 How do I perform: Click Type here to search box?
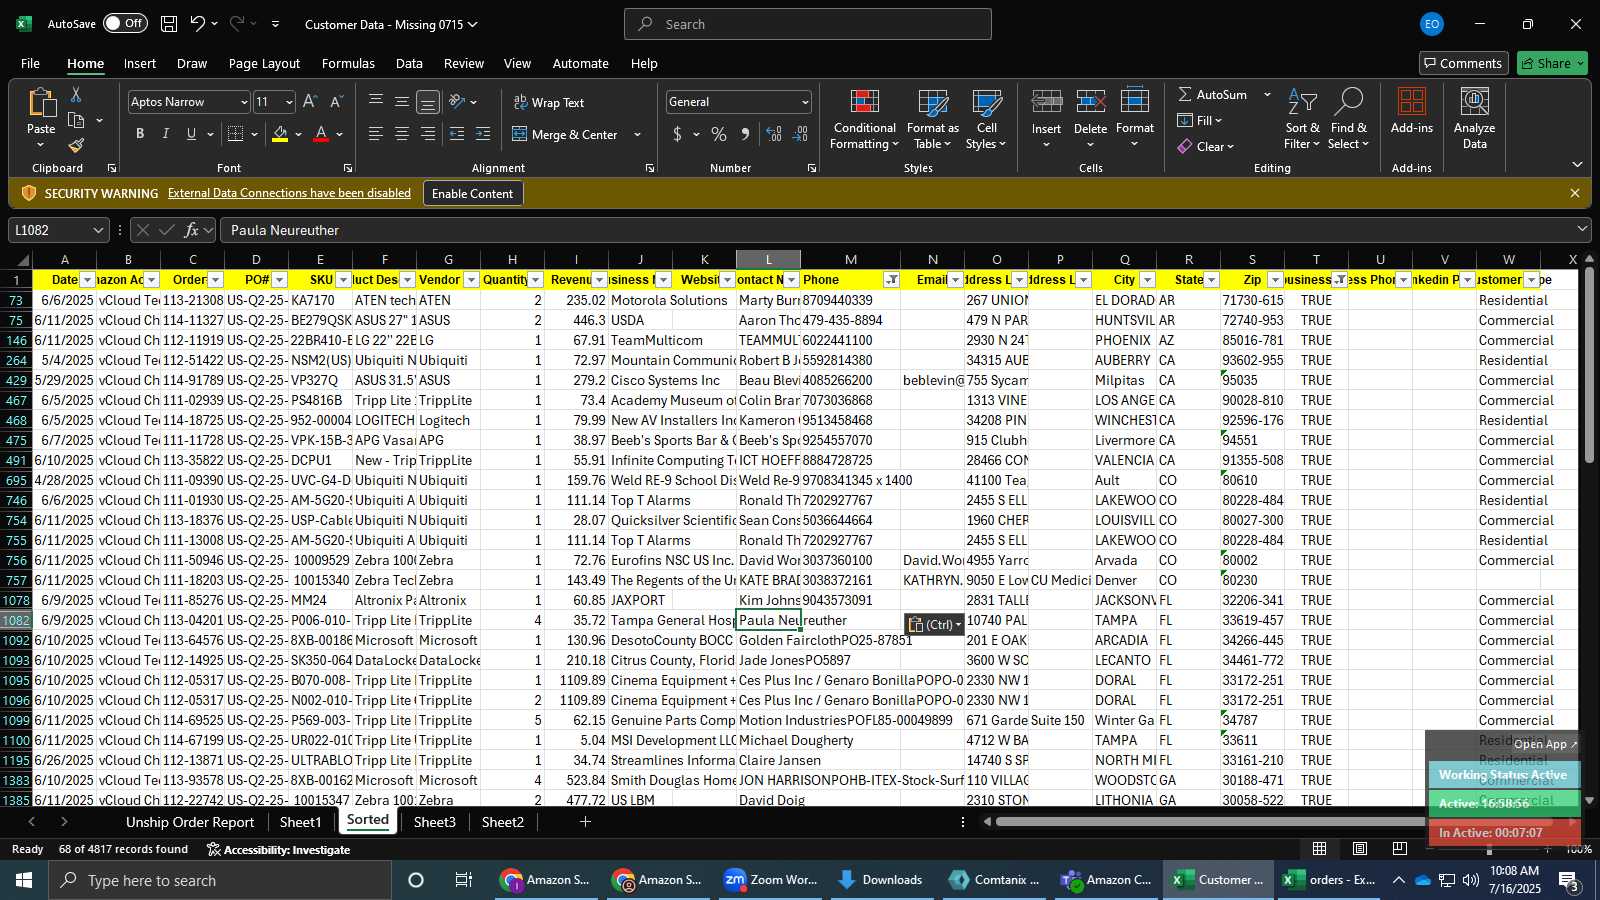point(220,880)
